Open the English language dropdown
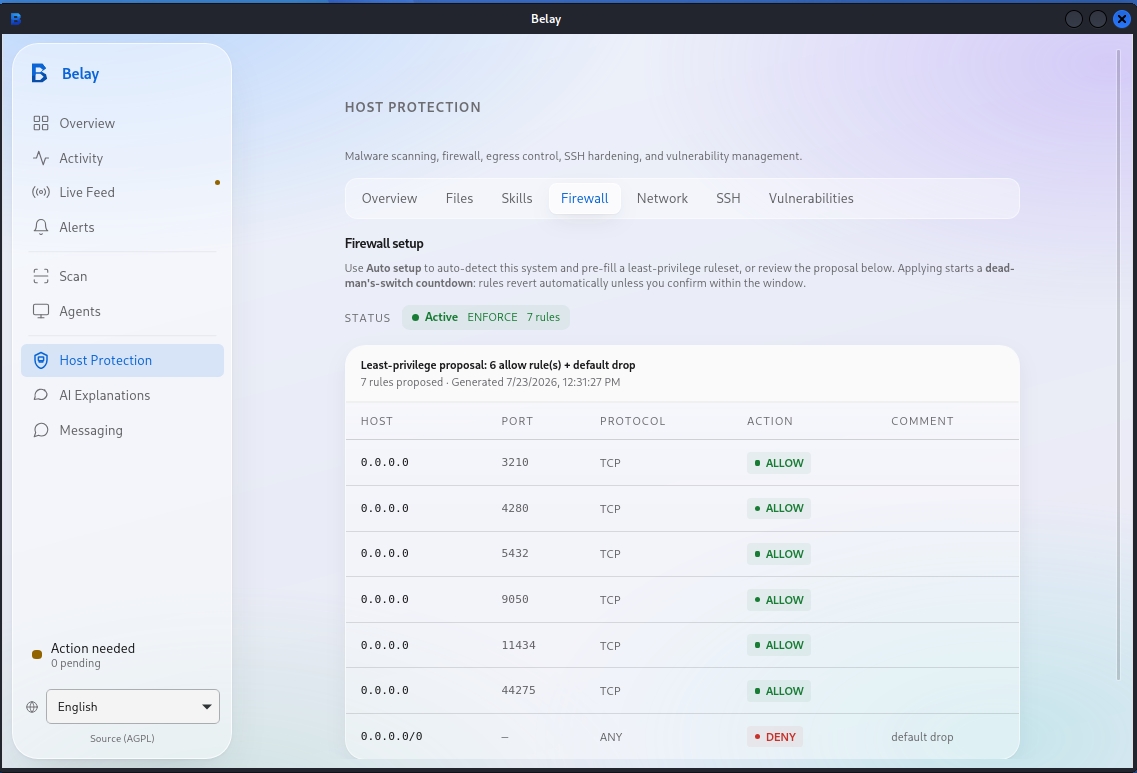This screenshot has width=1137, height=773. 133,706
